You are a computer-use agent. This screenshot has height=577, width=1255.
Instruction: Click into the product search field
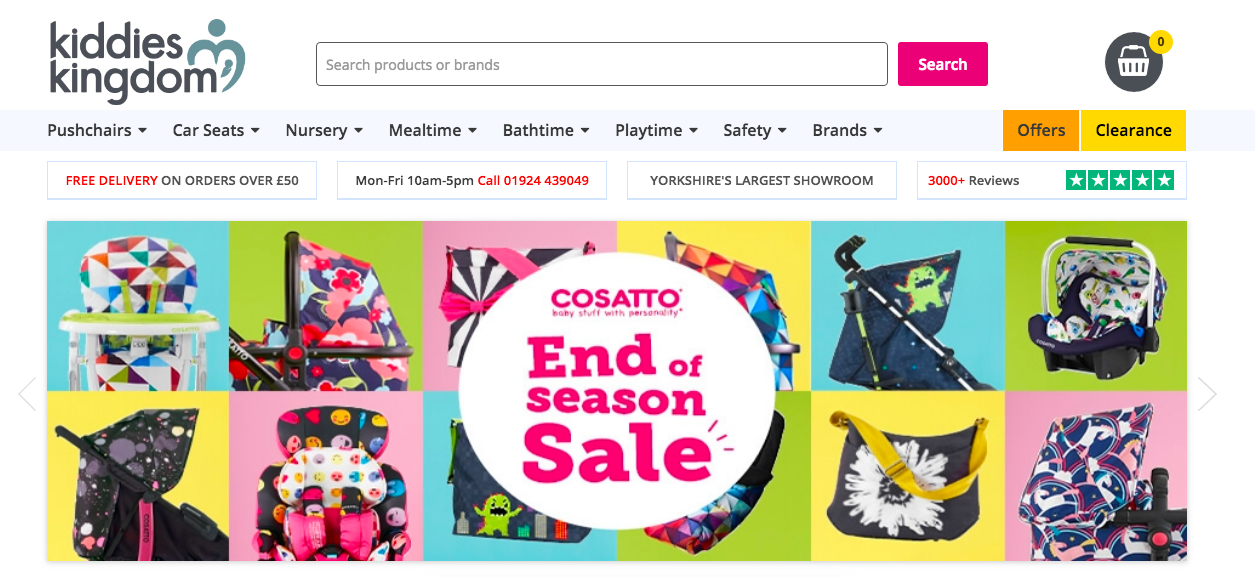coord(601,65)
